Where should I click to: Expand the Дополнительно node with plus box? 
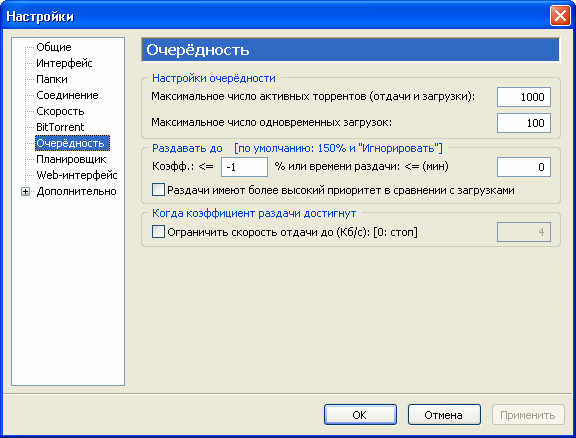[x=25, y=191]
